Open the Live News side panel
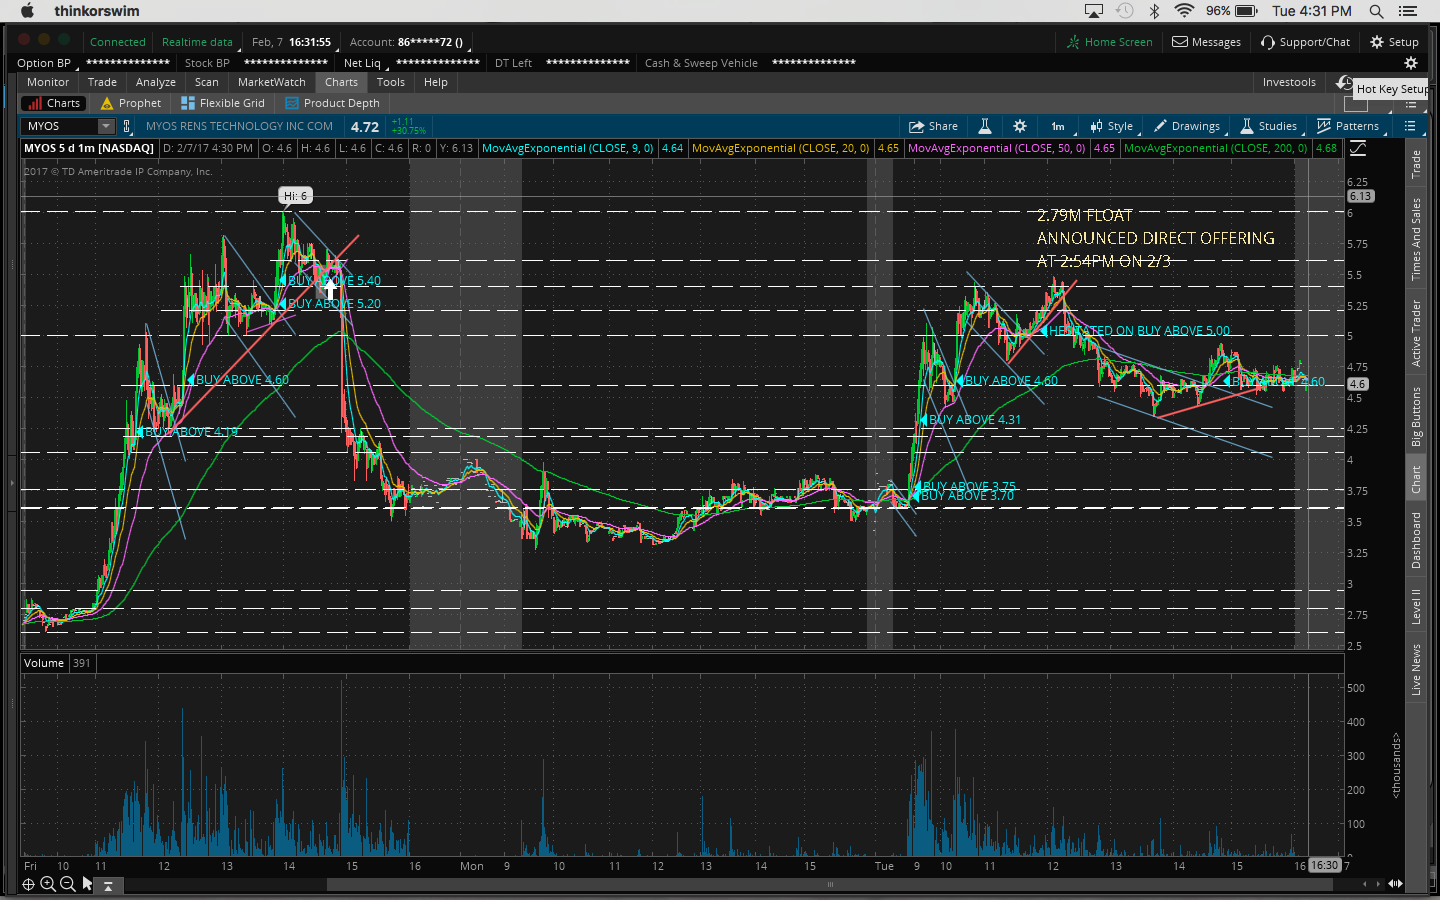Screen dimensions: 1440x900 tap(1416, 669)
